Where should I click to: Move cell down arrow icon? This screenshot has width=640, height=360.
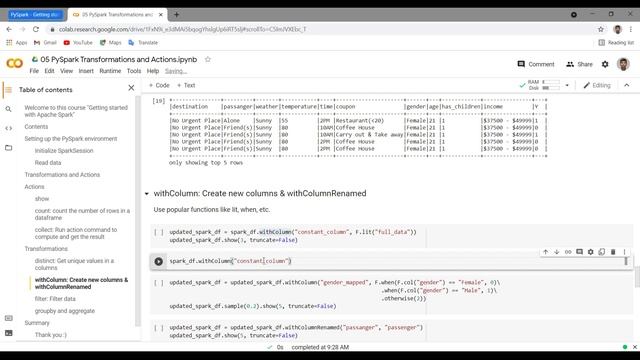pos(556,252)
